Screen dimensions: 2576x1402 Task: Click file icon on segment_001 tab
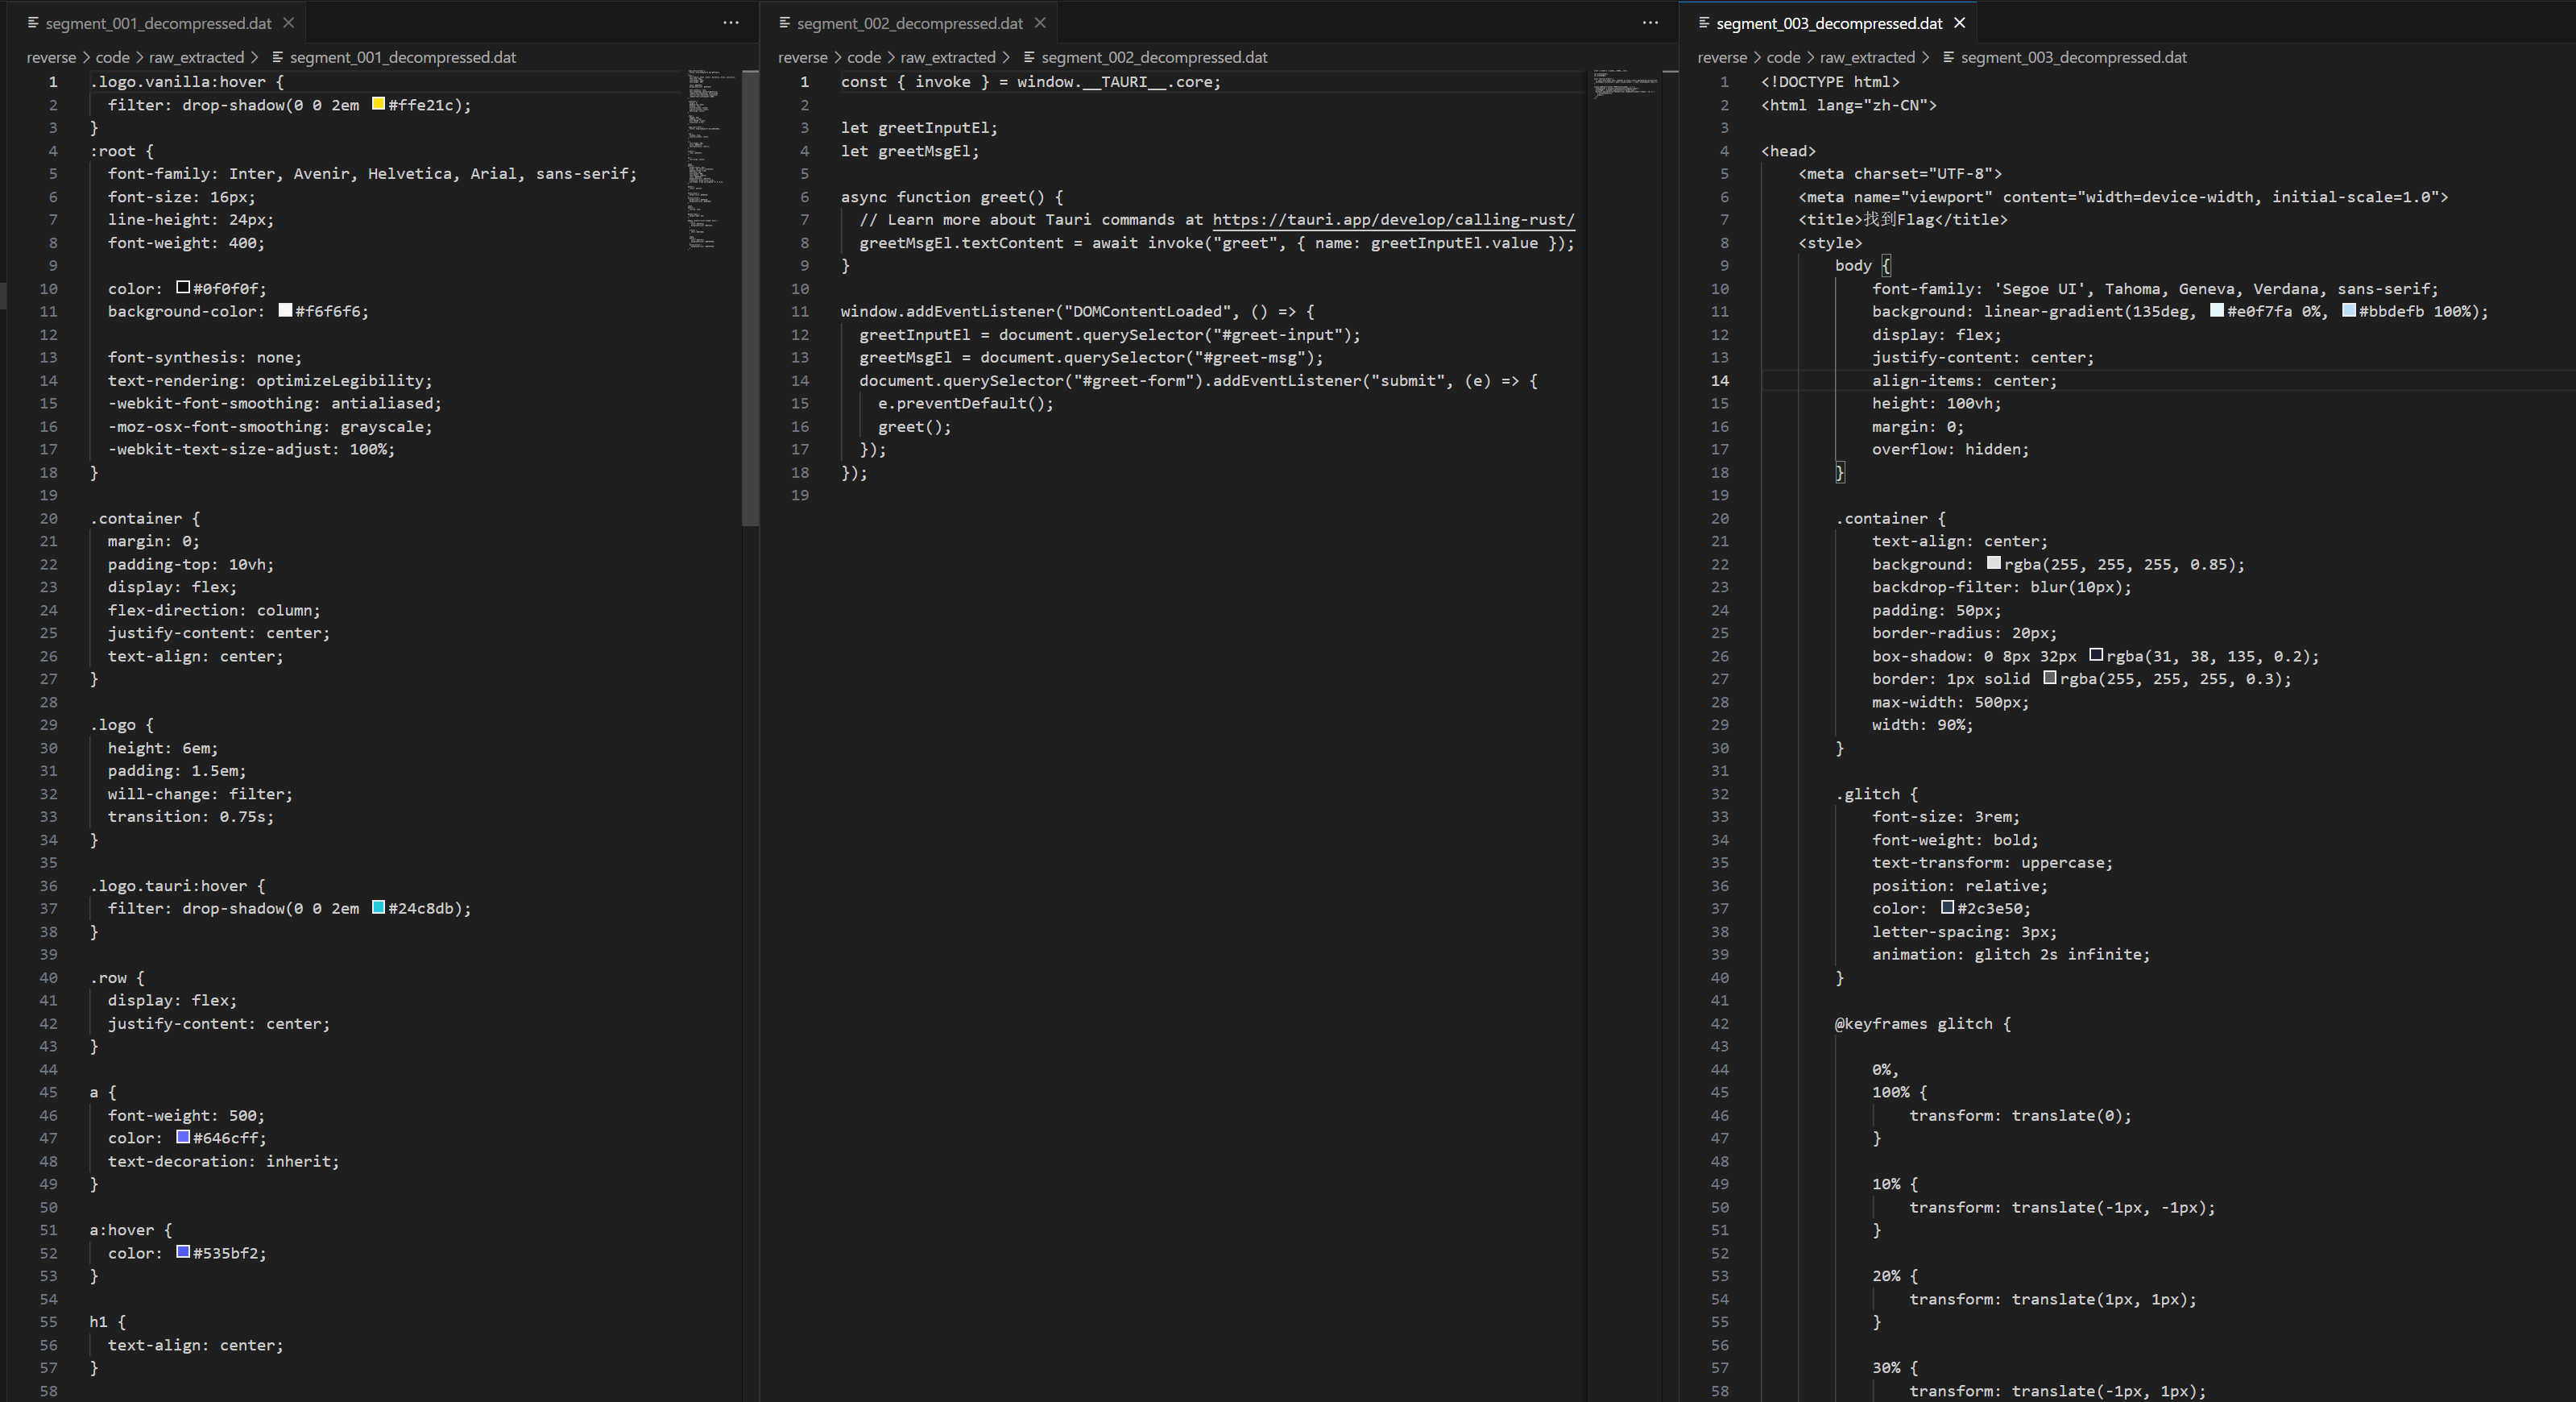[x=33, y=23]
